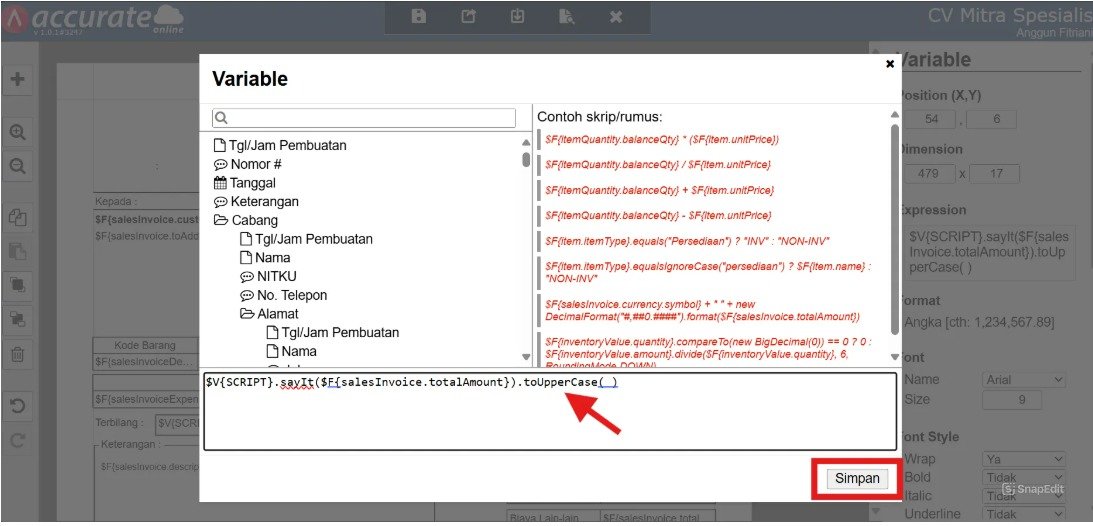Open the Italic dropdown showing Tidak

[1024, 496]
